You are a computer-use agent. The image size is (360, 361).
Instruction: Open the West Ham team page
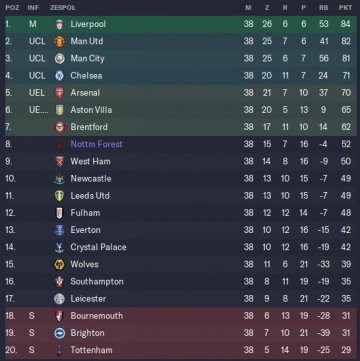pyautogui.click(x=90, y=161)
